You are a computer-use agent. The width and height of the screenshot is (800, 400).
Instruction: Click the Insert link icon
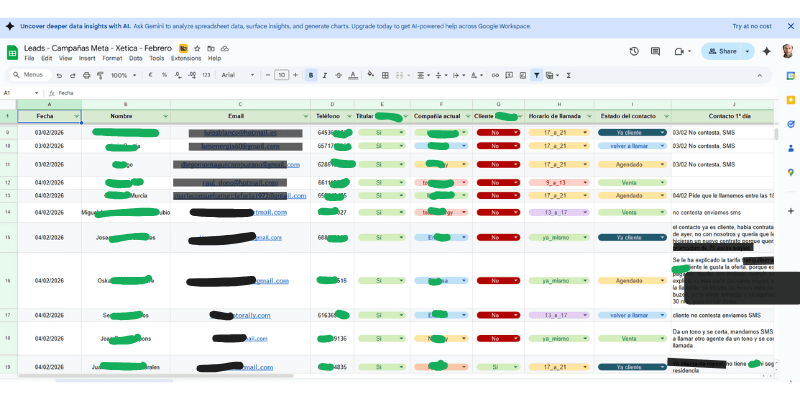(495, 76)
